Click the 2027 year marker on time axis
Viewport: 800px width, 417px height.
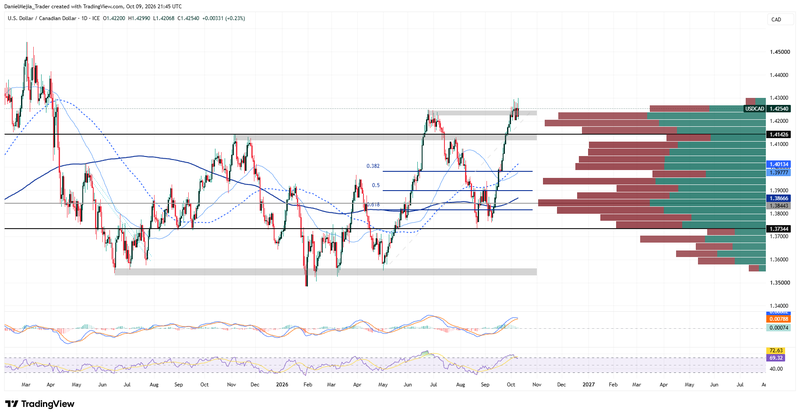[x=588, y=383]
